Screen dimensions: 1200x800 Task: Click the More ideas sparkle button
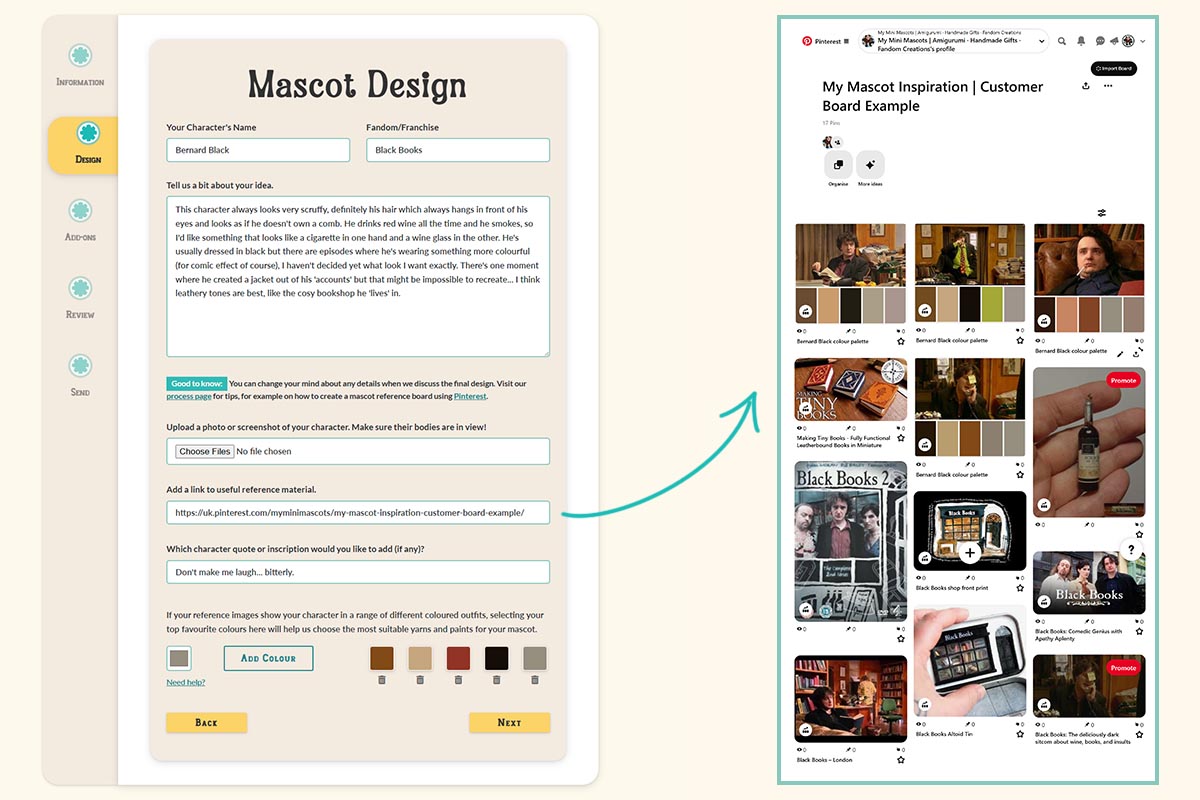(870, 165)
